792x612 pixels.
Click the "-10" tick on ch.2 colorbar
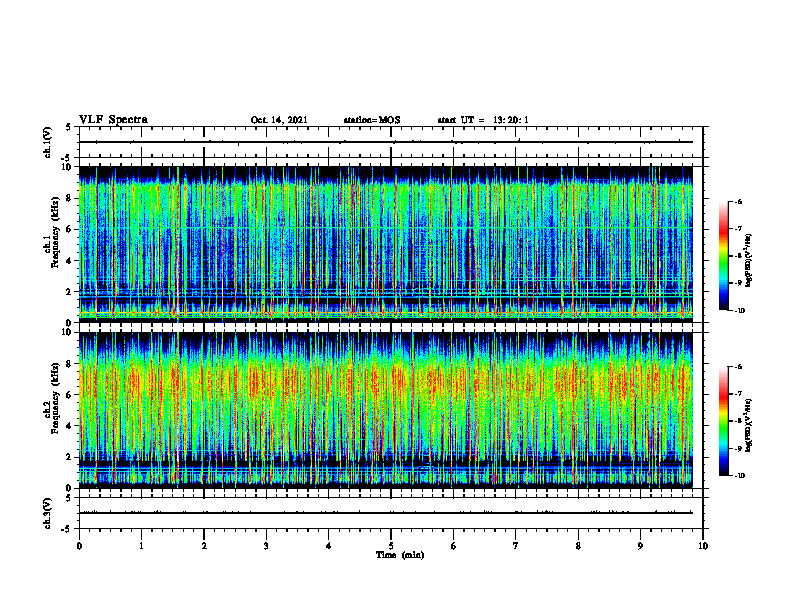(740, 476)
